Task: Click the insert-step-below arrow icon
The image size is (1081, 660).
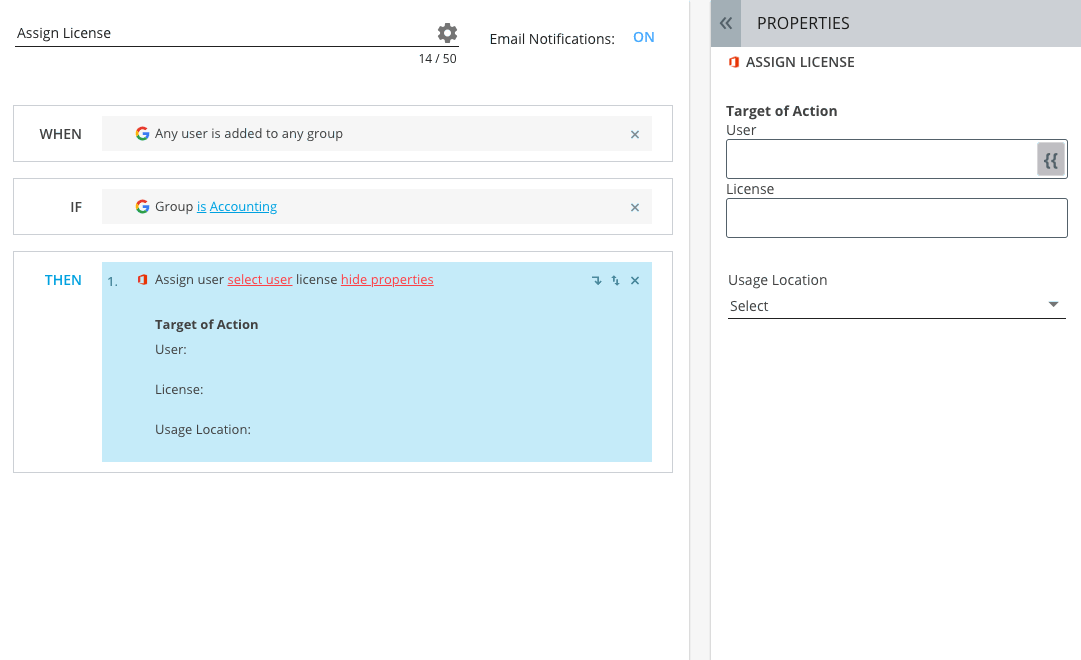Action: click(x=596, y=280)
